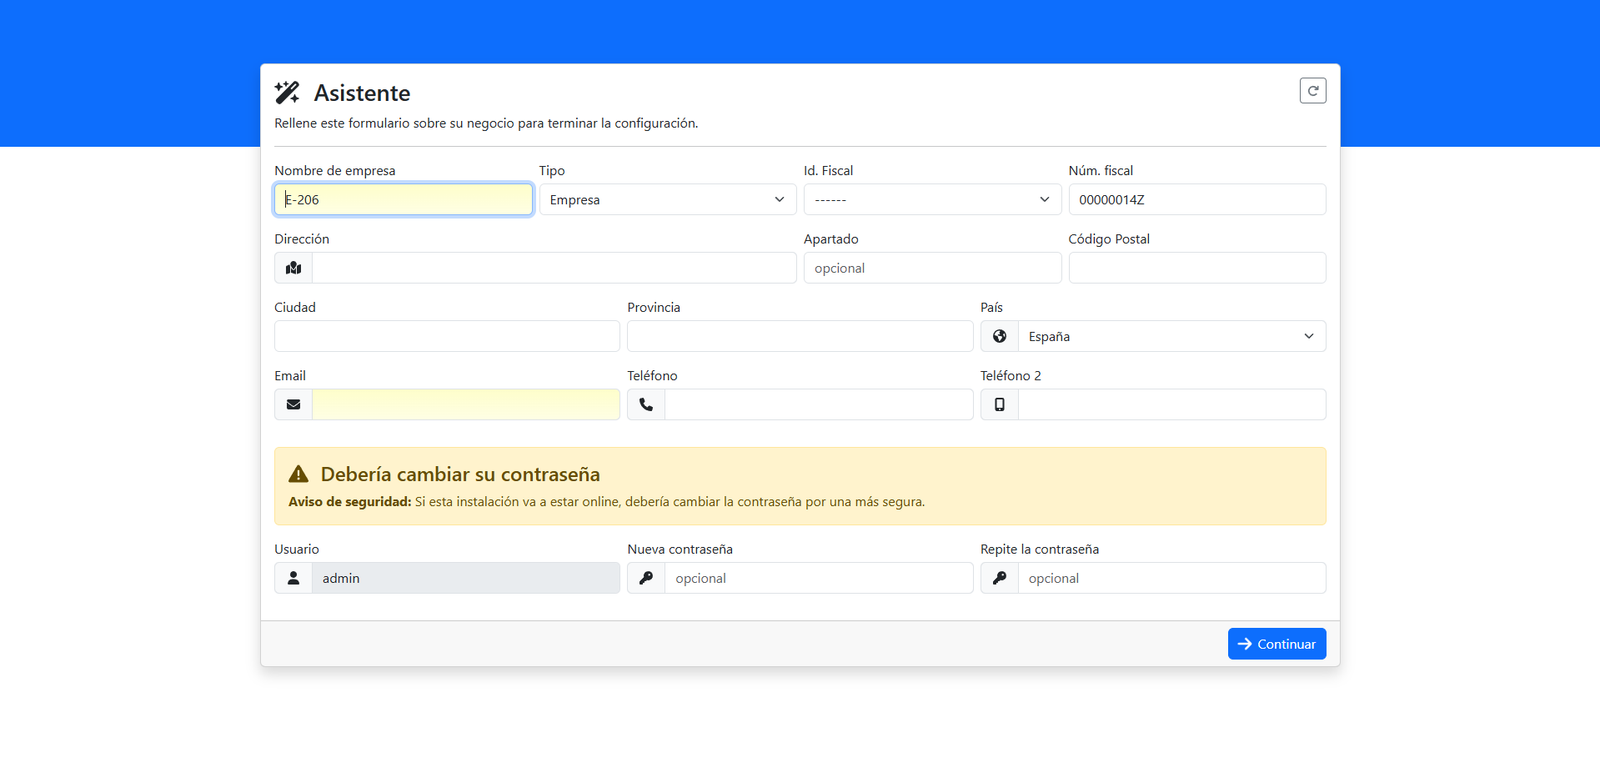Focus the Nombre de empresa field
Screen dimensions: 1600x758
click(403, 199)
